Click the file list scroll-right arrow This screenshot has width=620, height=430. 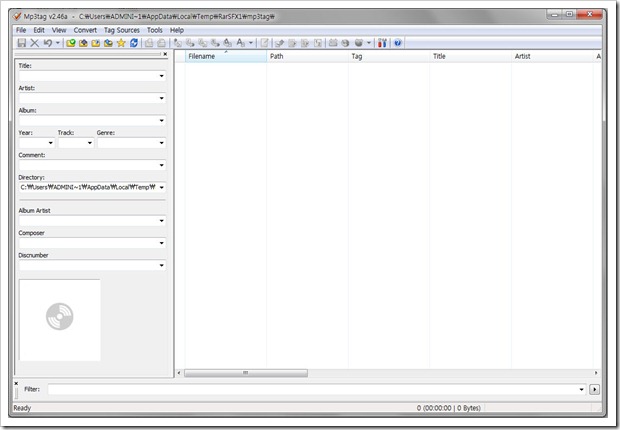(596, 373)
